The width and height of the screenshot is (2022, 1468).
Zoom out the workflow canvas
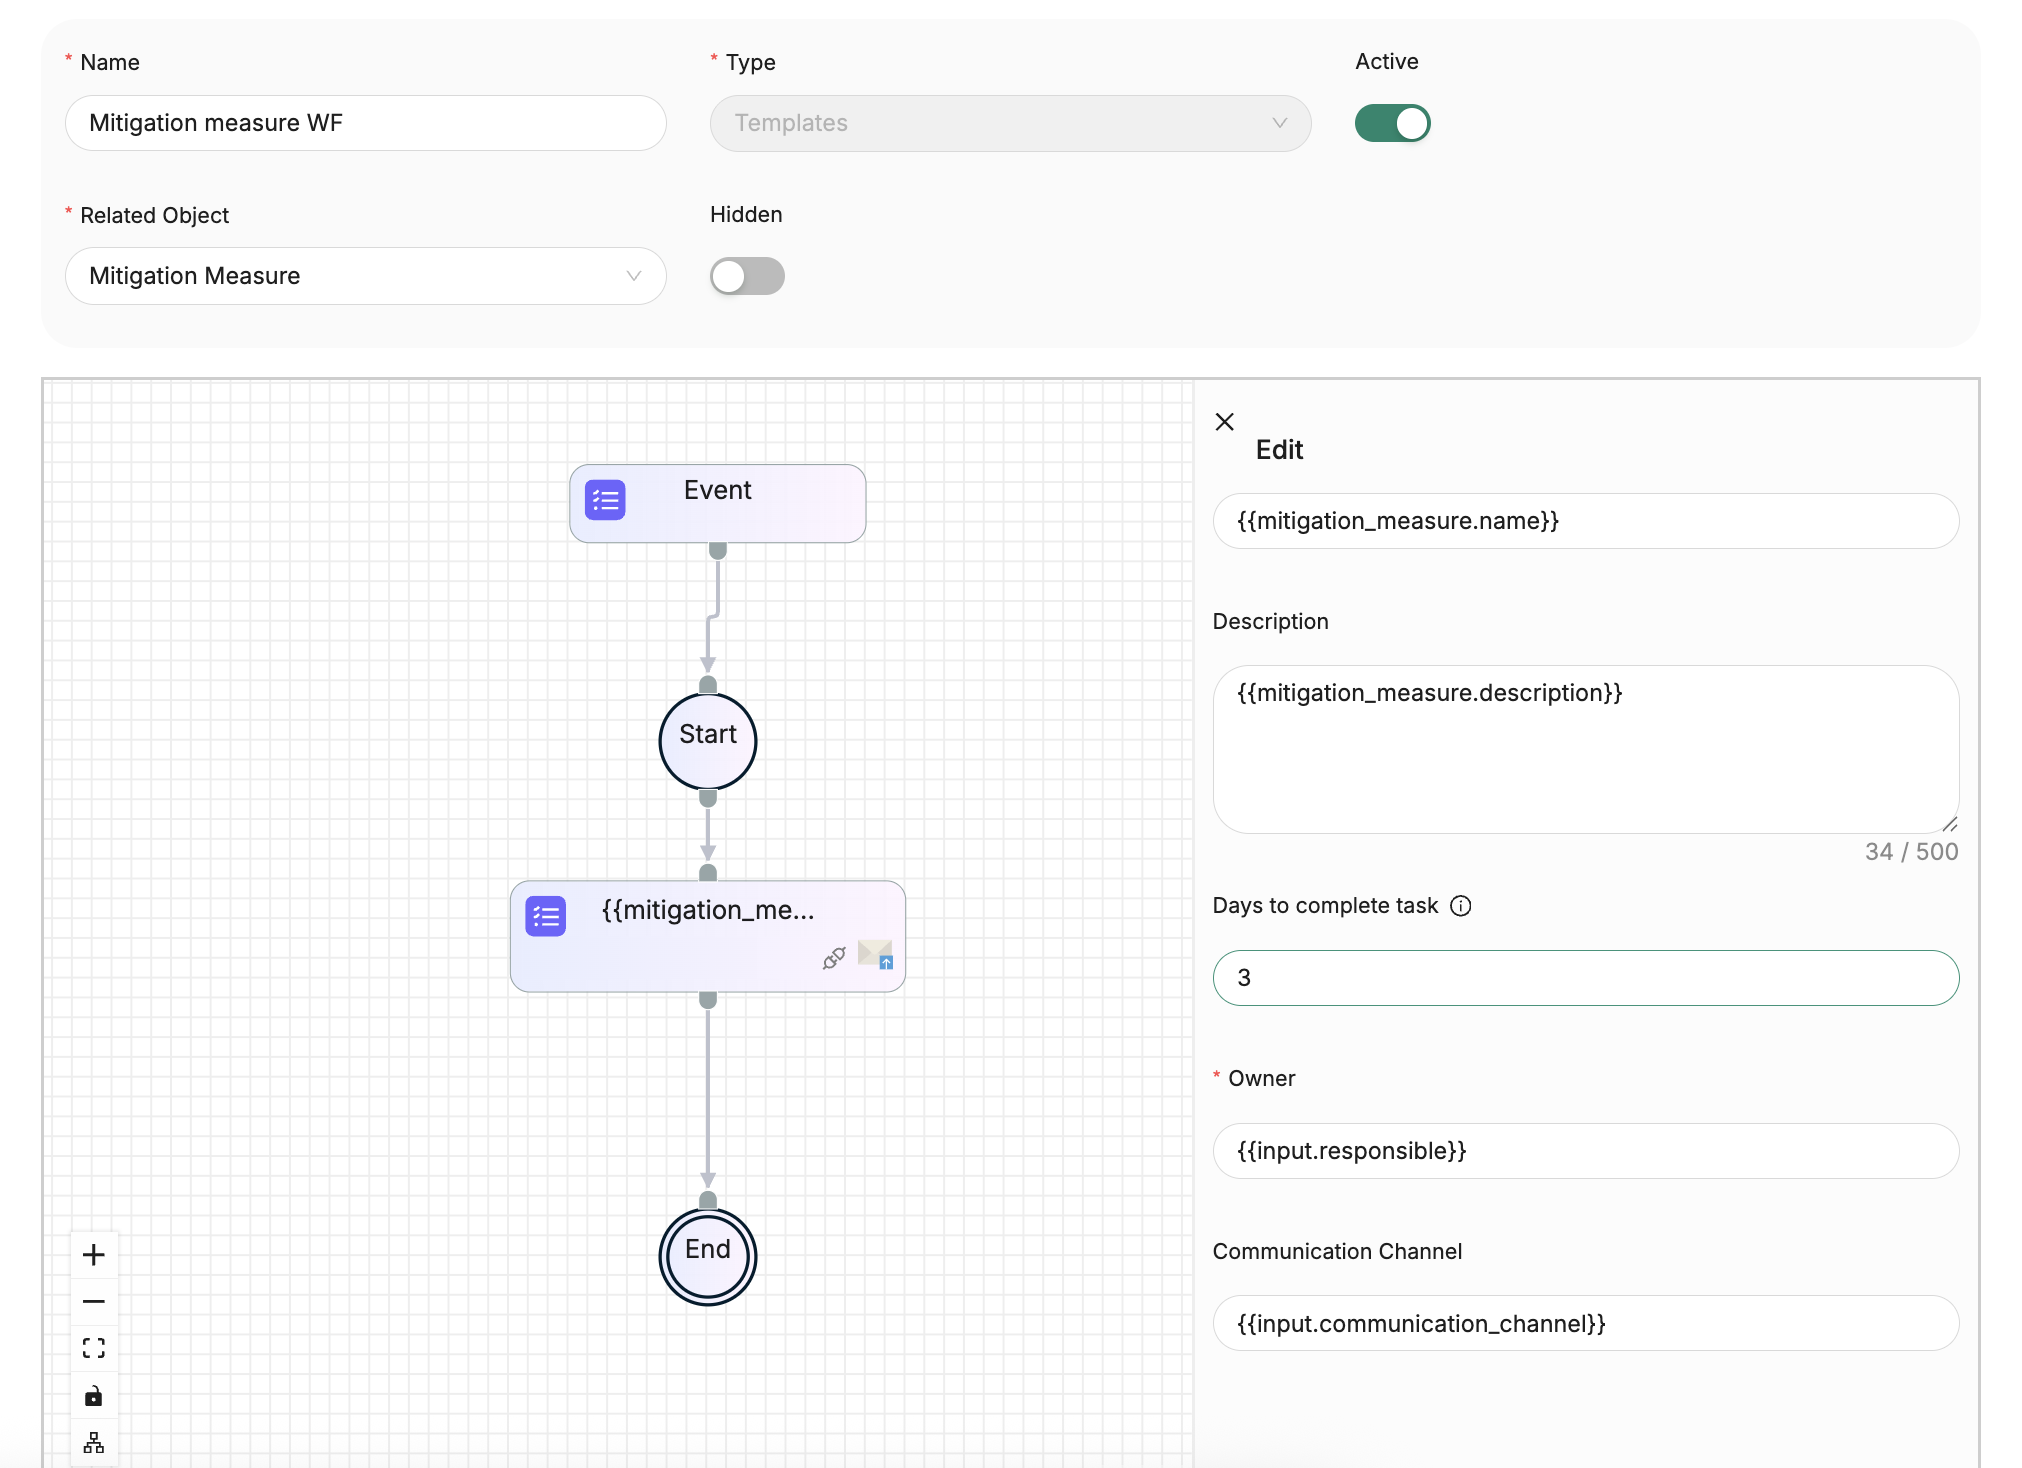tap(94, 1302)
